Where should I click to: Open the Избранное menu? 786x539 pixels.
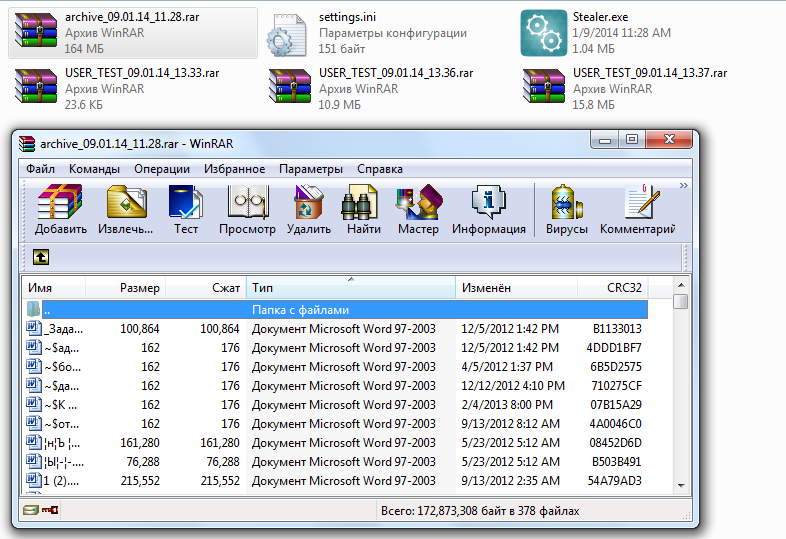pyautogui.click(x=235, y=169)
